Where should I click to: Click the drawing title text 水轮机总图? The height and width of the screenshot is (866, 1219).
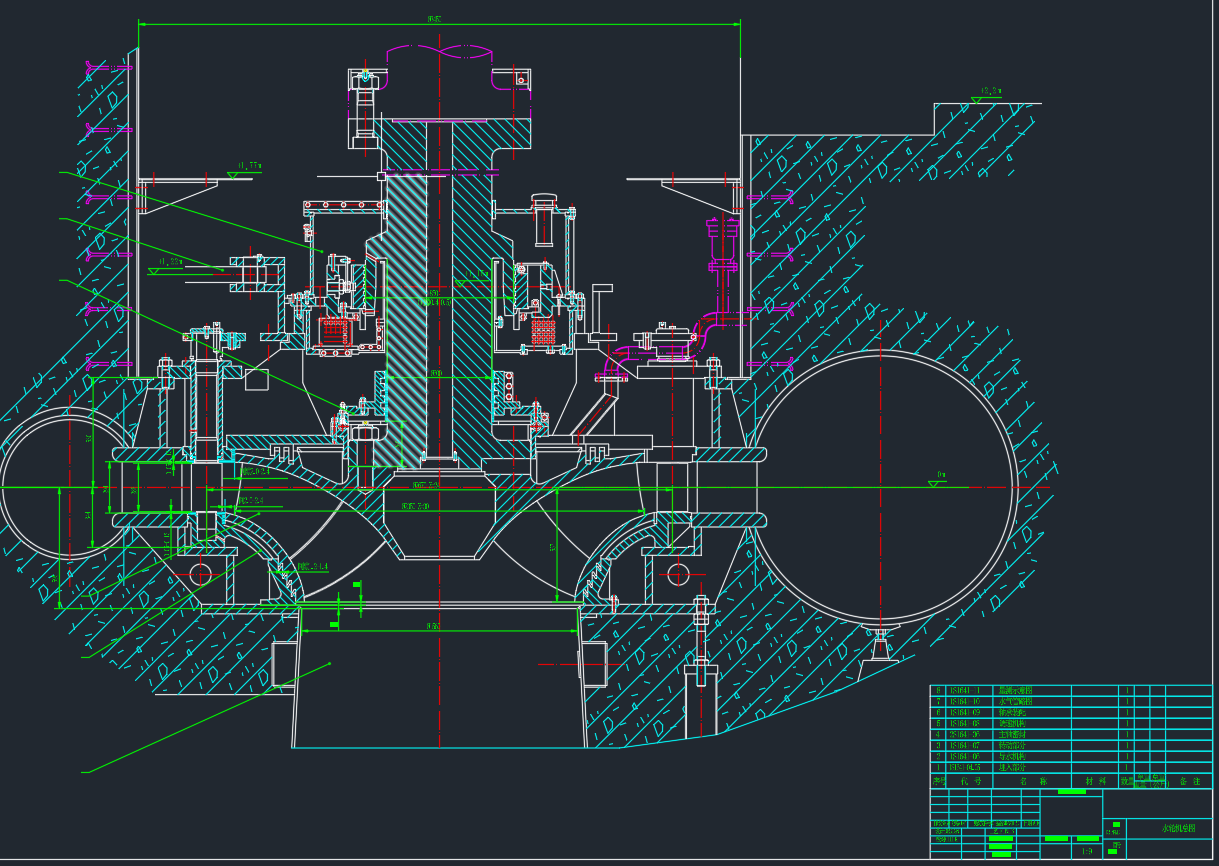pos(1178,828)
